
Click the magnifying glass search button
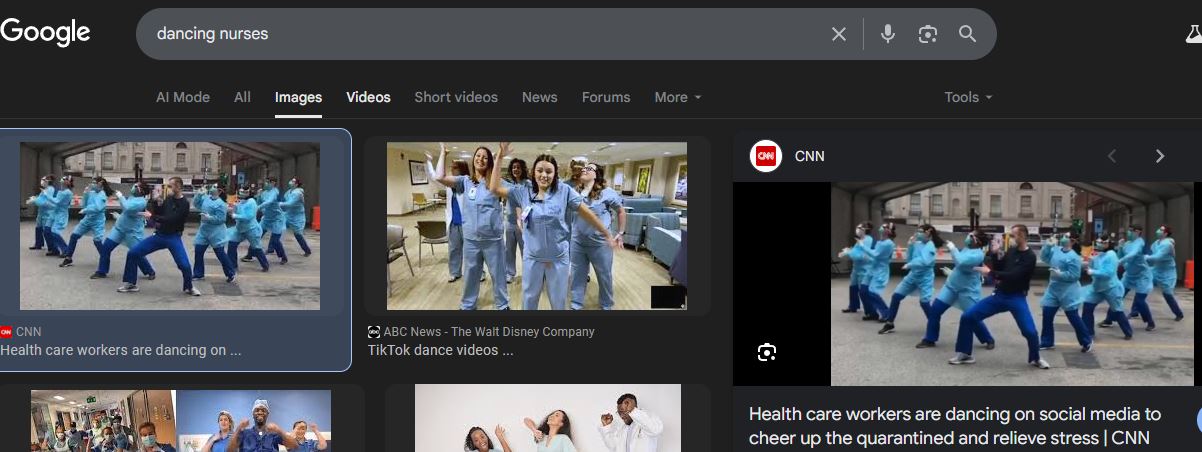[967, 34]
